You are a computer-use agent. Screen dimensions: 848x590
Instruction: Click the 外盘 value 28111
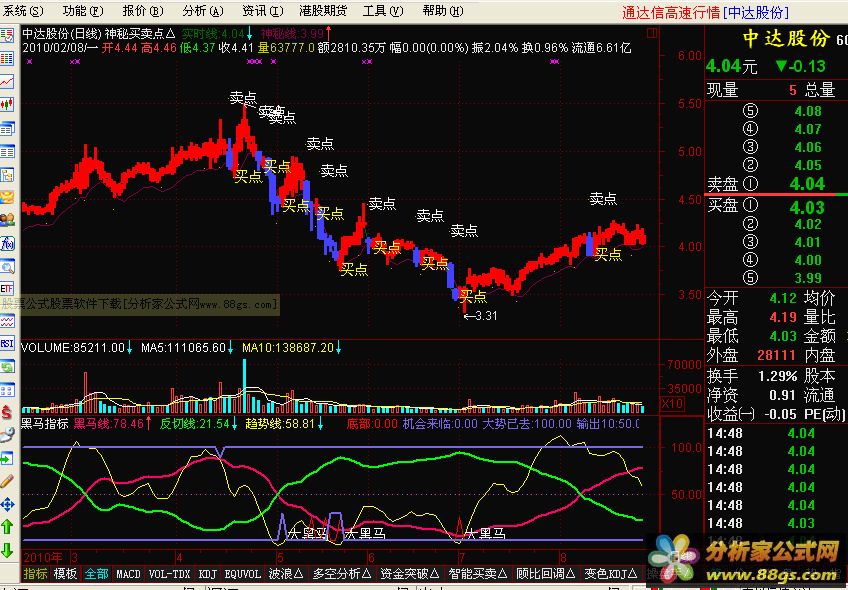[777, 355]
